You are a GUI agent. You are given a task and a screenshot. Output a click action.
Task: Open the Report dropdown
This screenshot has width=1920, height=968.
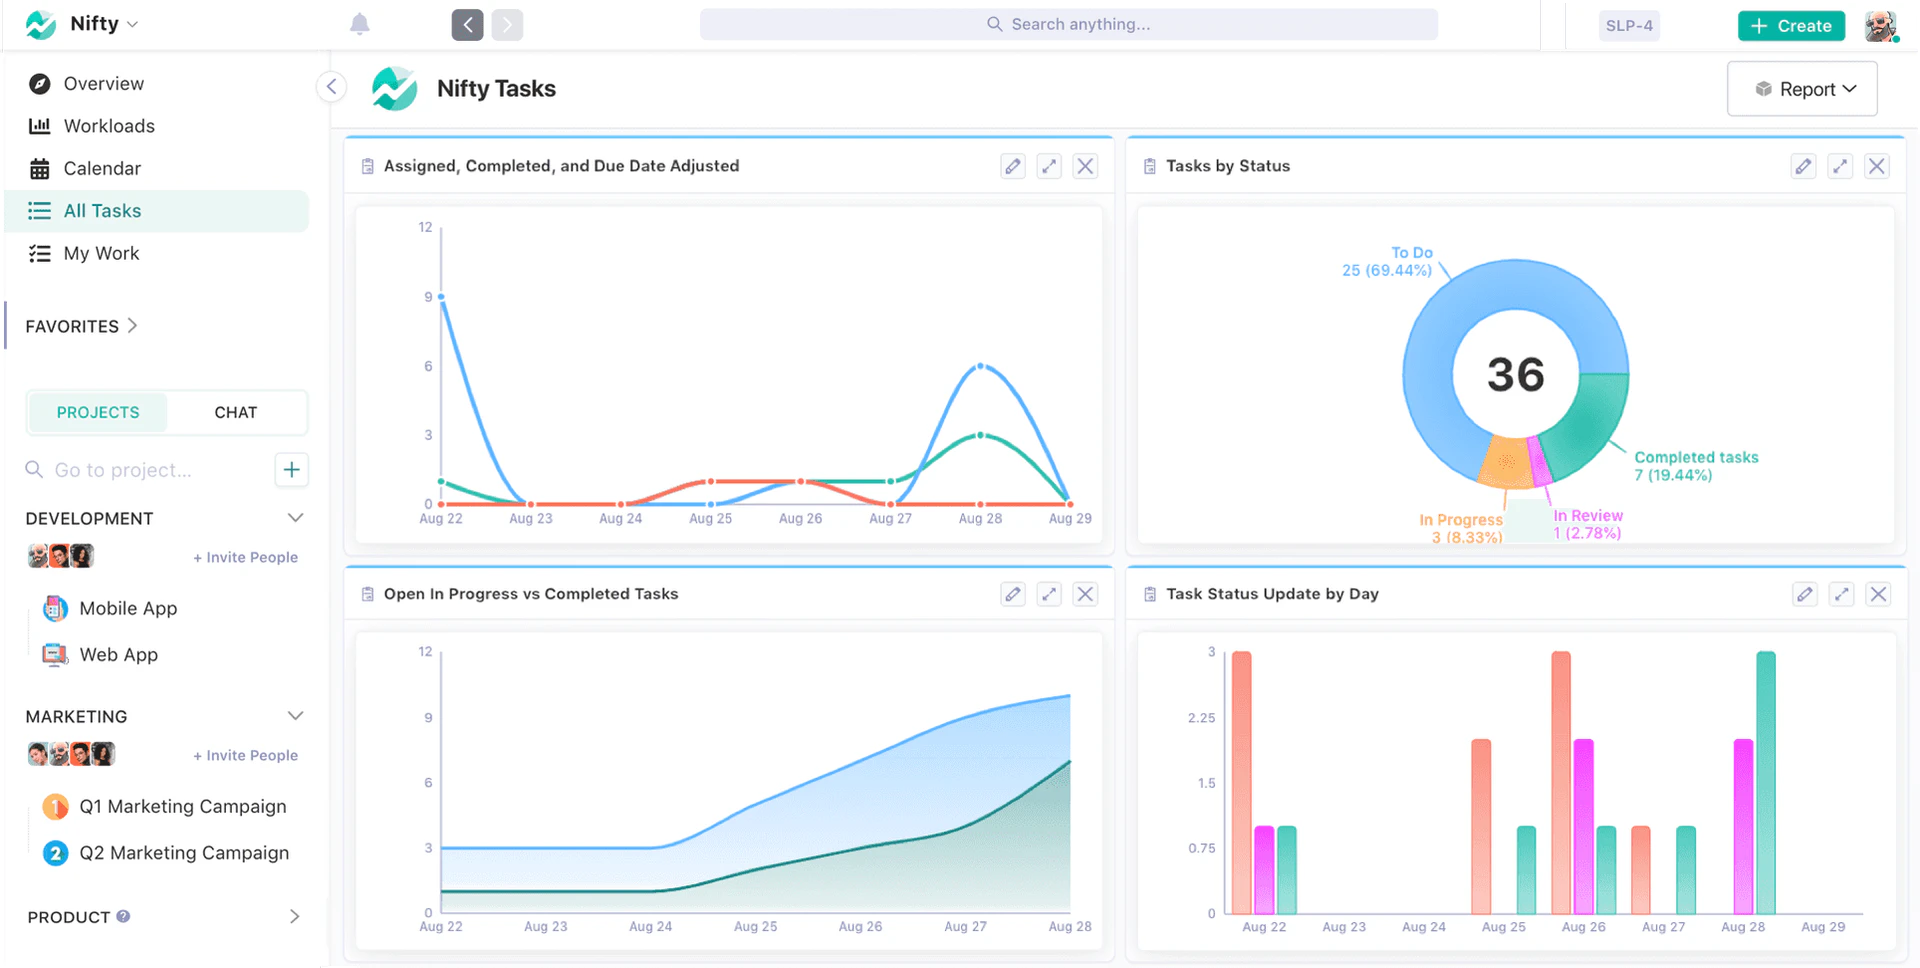1802,88
